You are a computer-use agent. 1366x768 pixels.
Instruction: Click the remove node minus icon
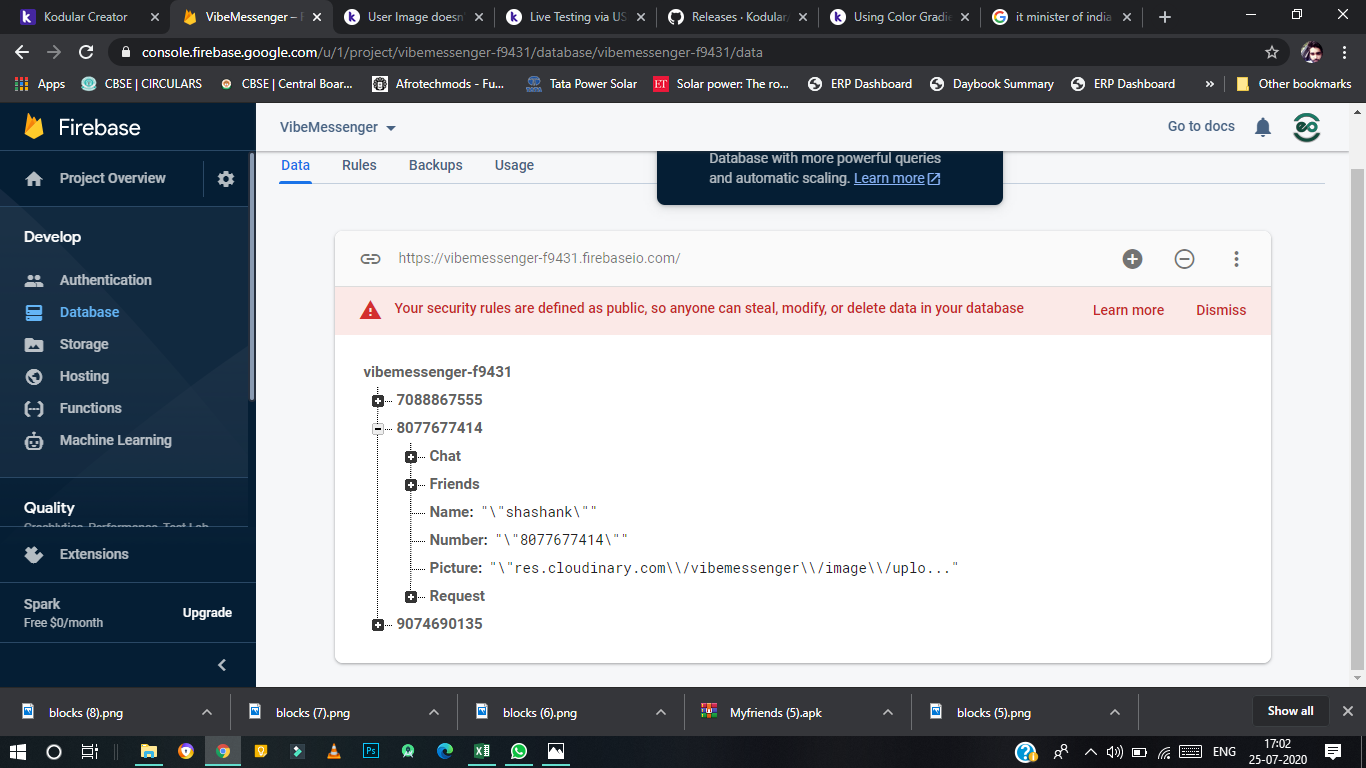pyautogui.click(x=1184, y=259)
